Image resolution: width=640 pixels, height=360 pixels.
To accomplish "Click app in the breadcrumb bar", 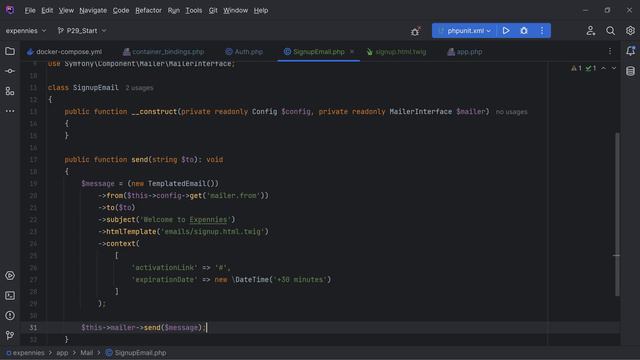I will 62,353.
